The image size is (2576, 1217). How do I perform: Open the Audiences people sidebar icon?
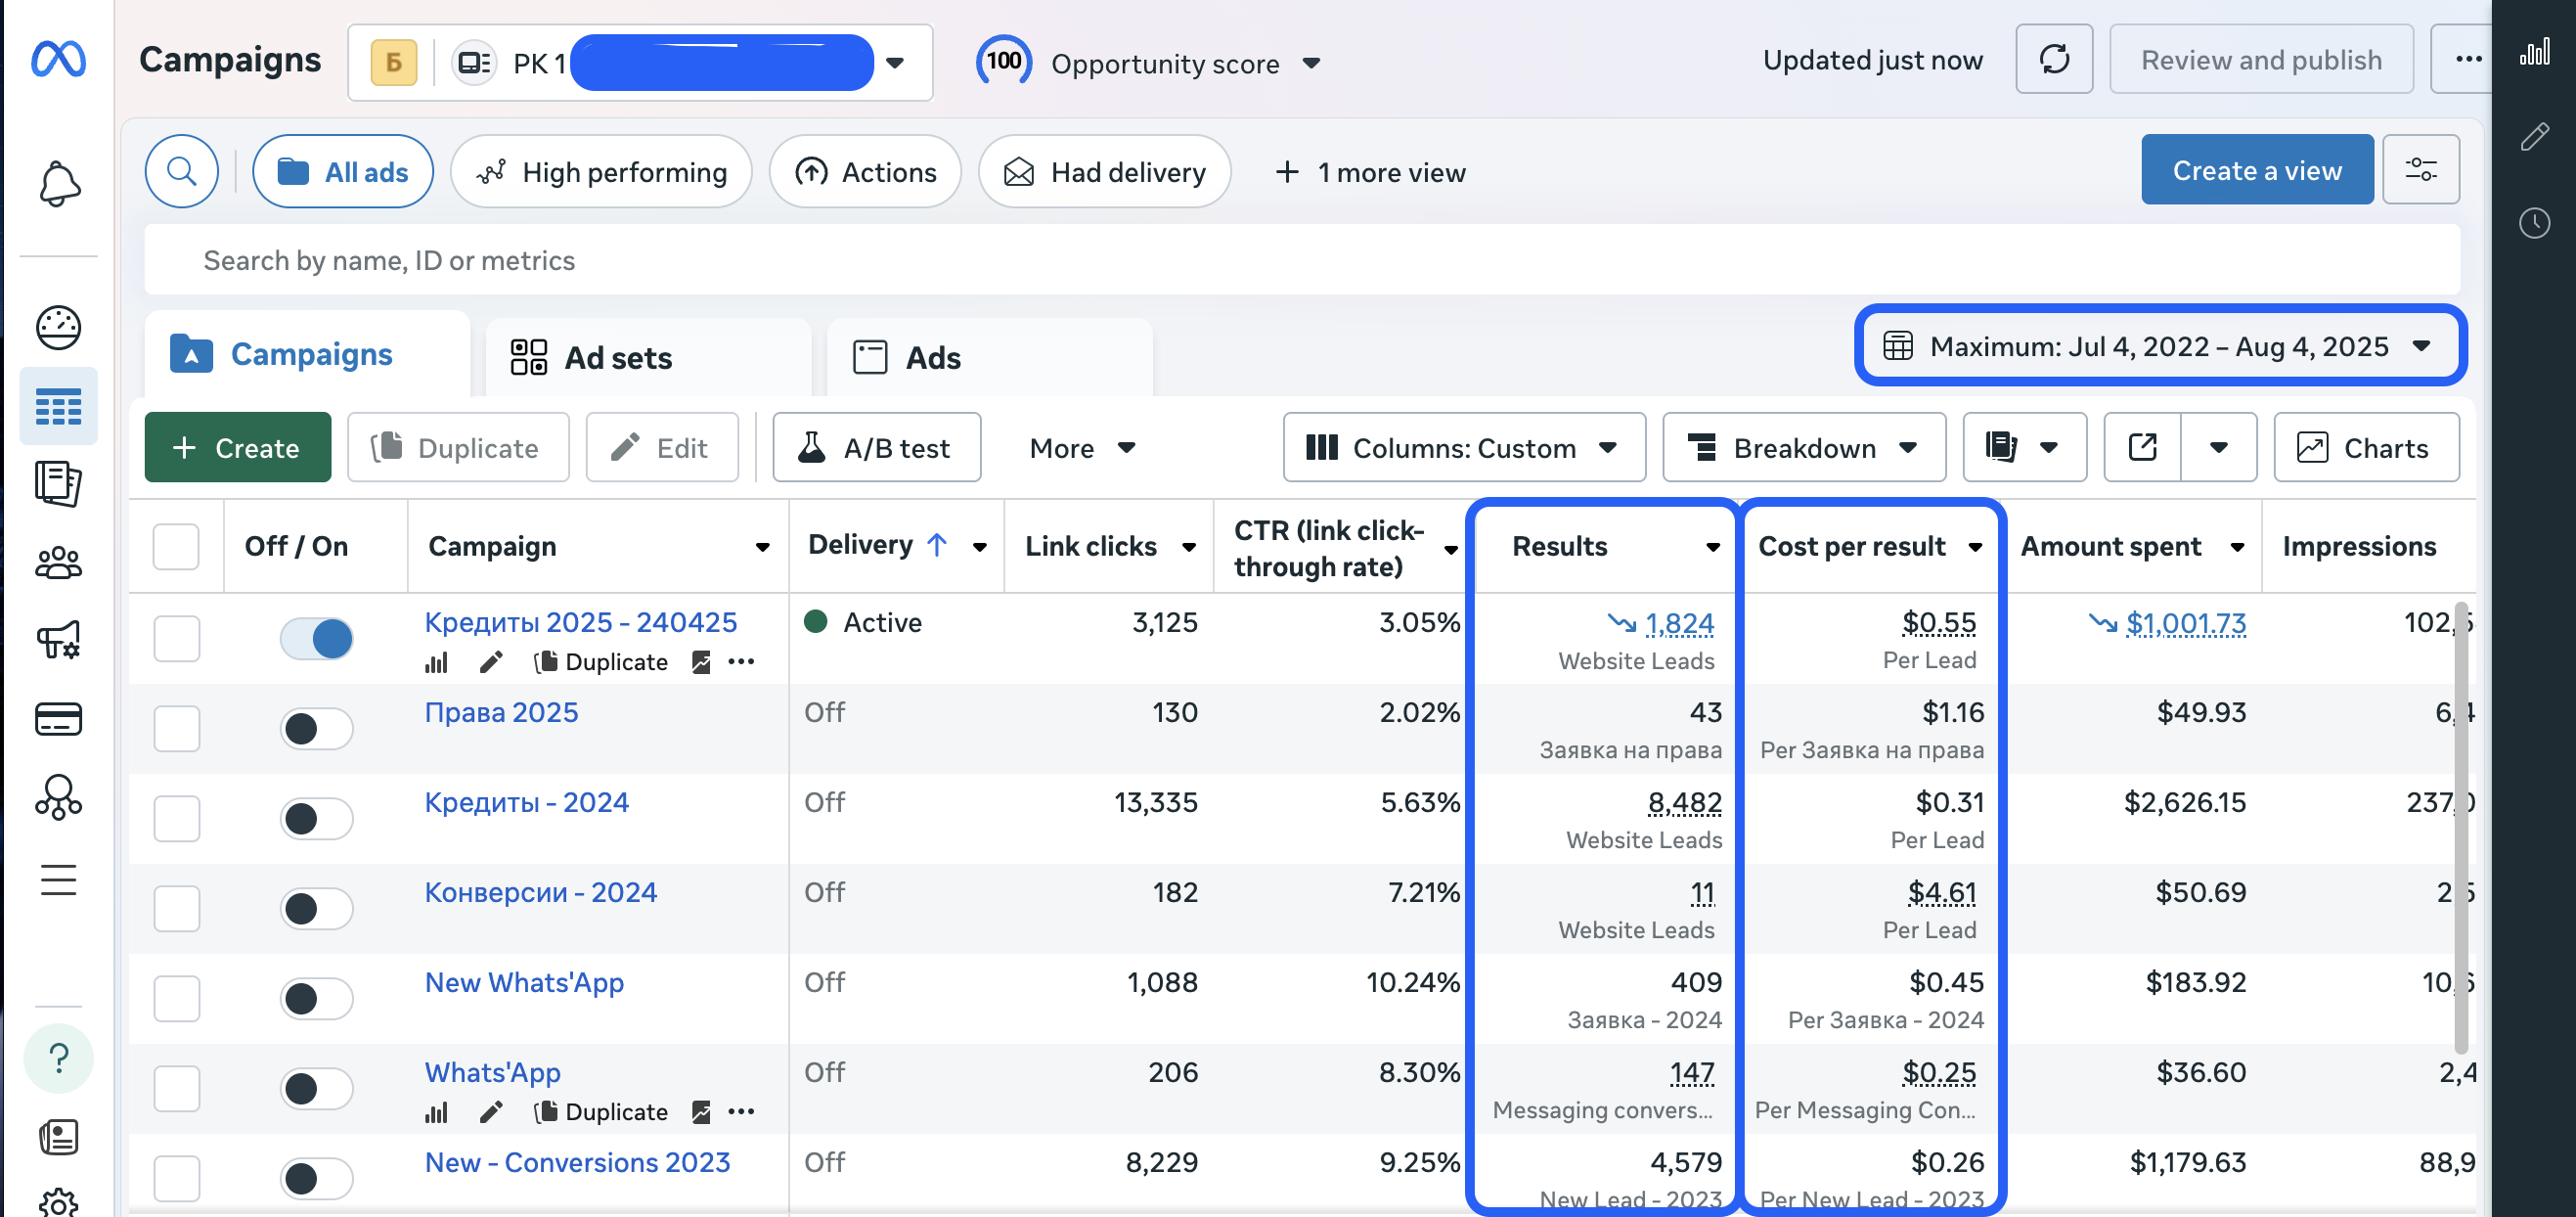pyautogui.click(x=58, y=563)
